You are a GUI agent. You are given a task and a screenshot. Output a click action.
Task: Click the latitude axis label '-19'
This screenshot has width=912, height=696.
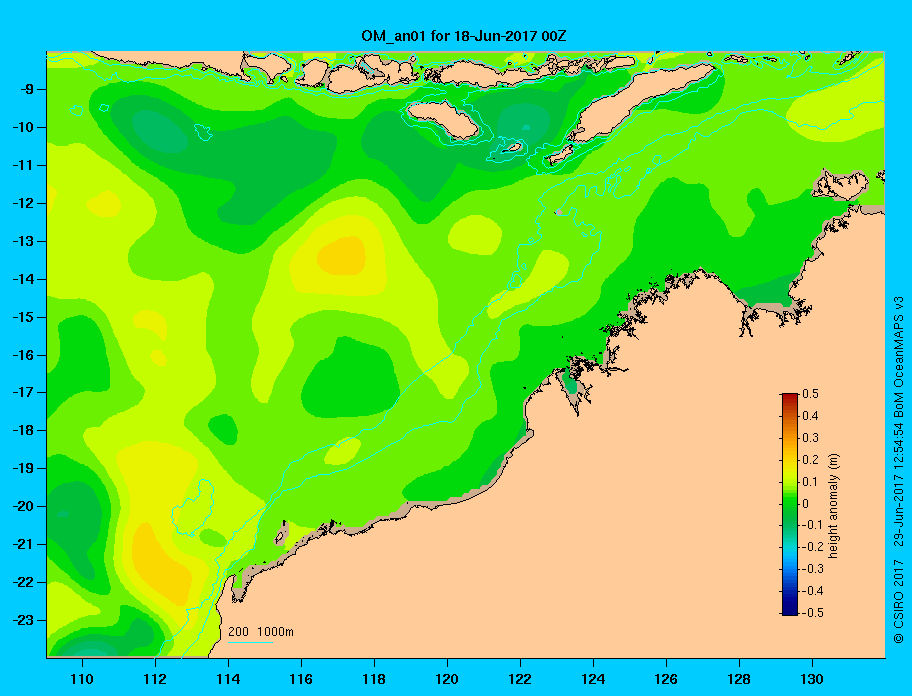[24, 468]
